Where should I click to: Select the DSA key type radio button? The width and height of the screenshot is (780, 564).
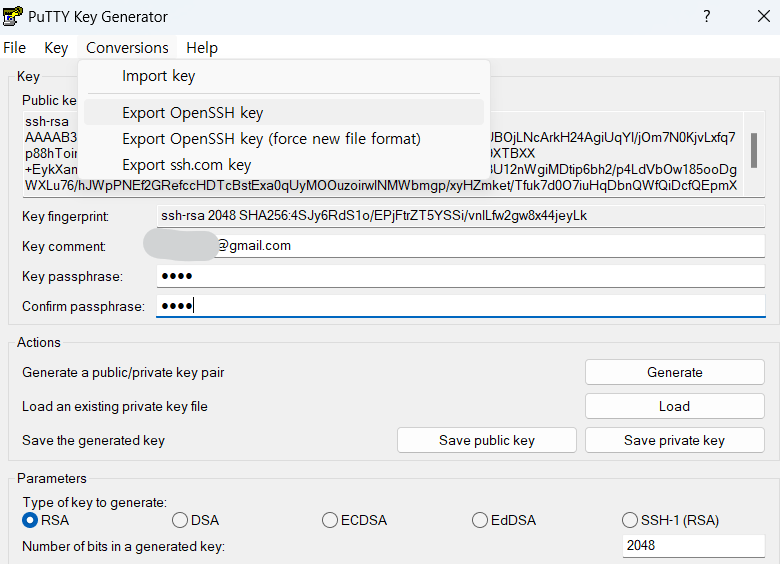[180, 520]
